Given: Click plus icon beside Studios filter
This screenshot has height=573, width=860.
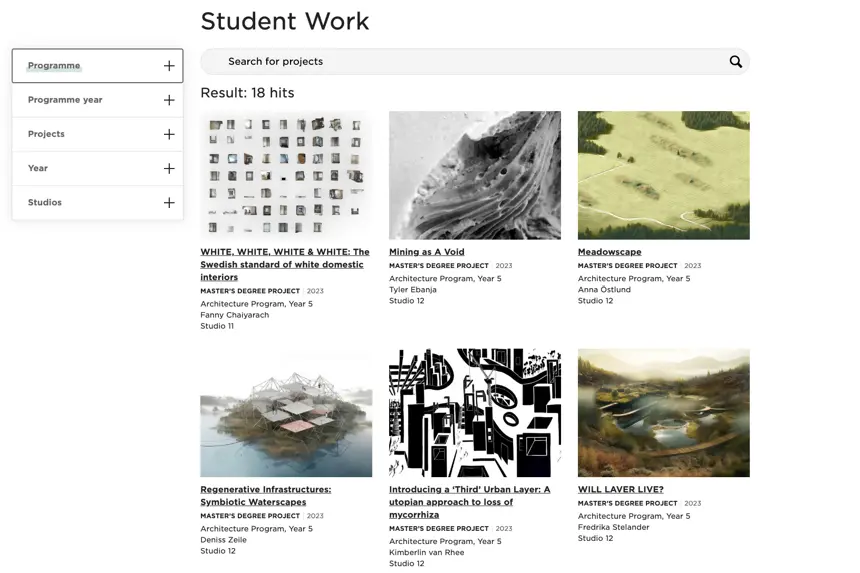Looking at the screenshot, I should 169,203.
